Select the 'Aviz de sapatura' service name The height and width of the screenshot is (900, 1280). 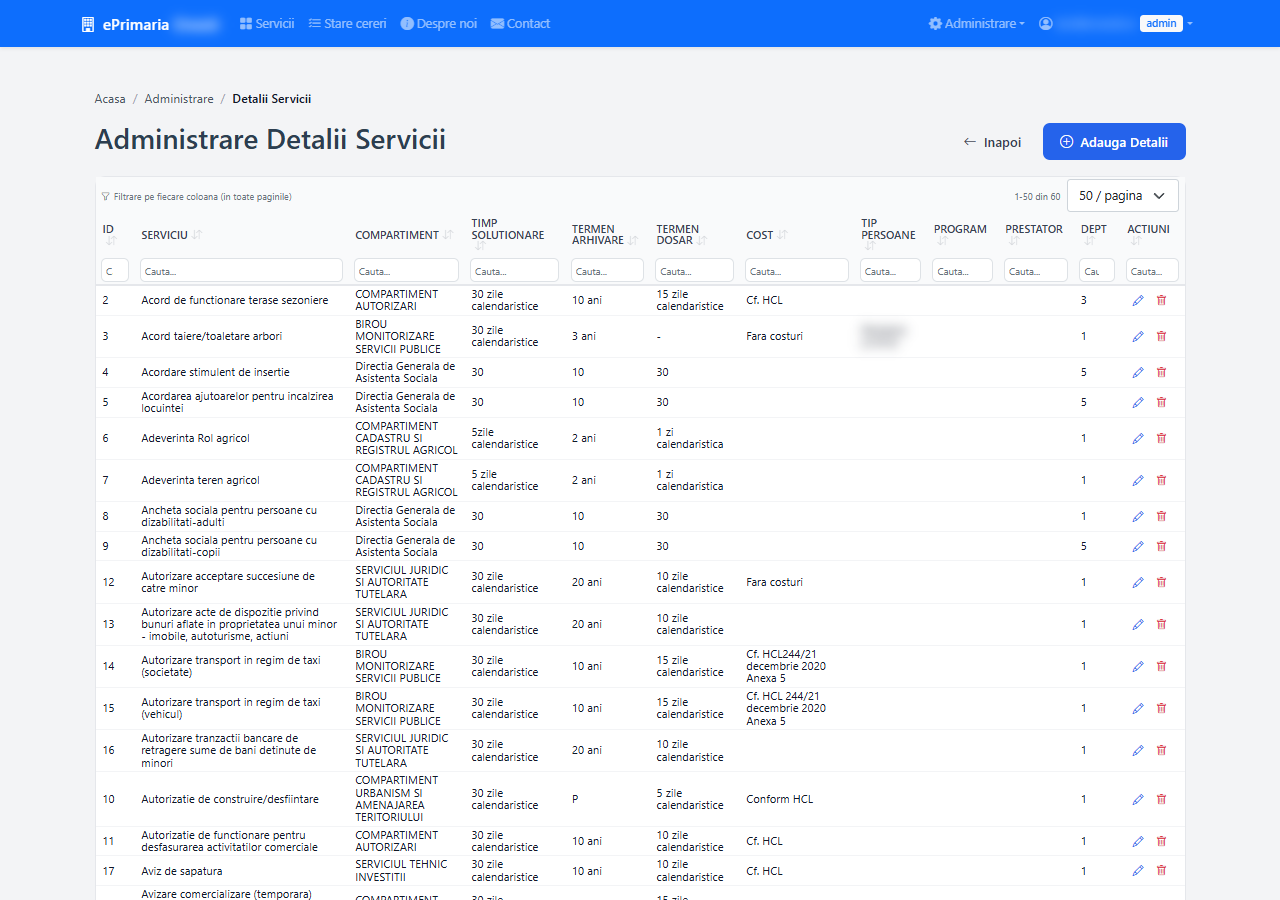(182, 871)
